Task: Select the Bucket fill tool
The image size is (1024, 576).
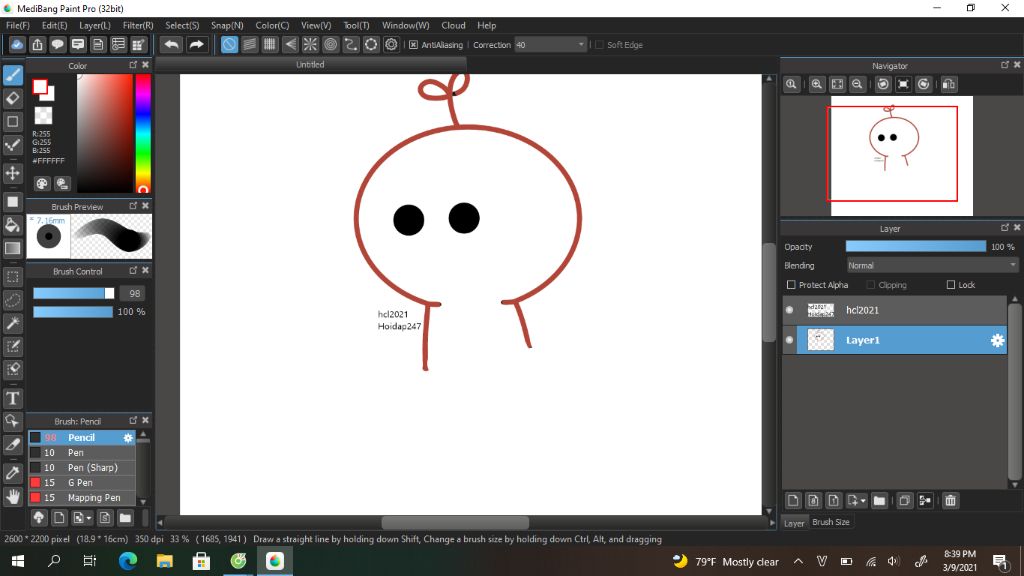Action: tap(12, 225)
